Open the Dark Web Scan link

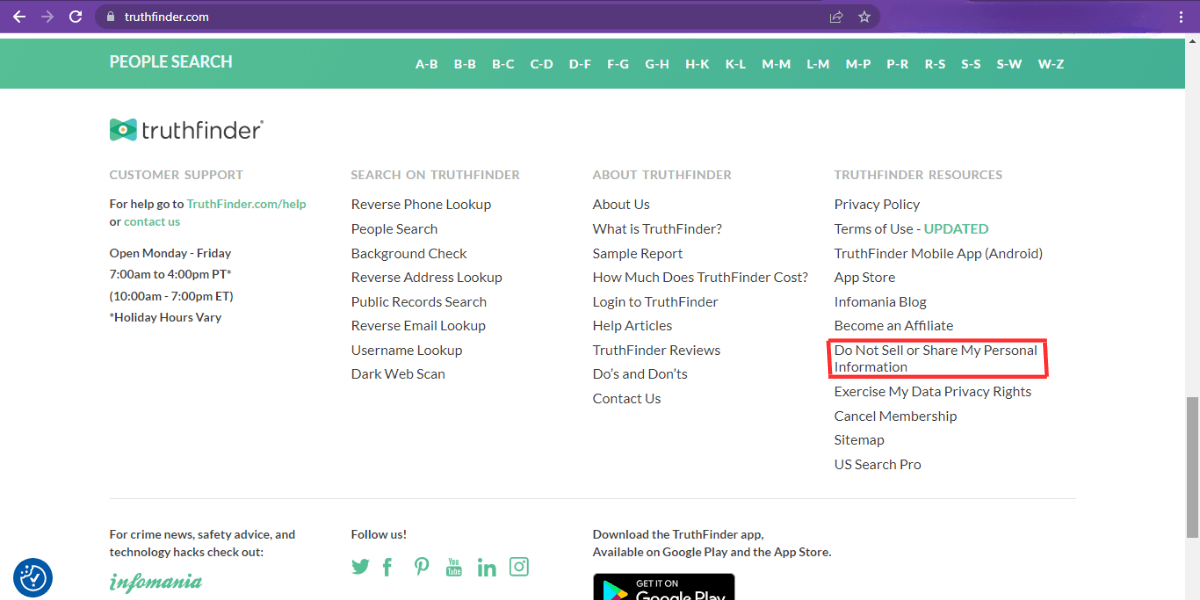[x=398, y=374]
